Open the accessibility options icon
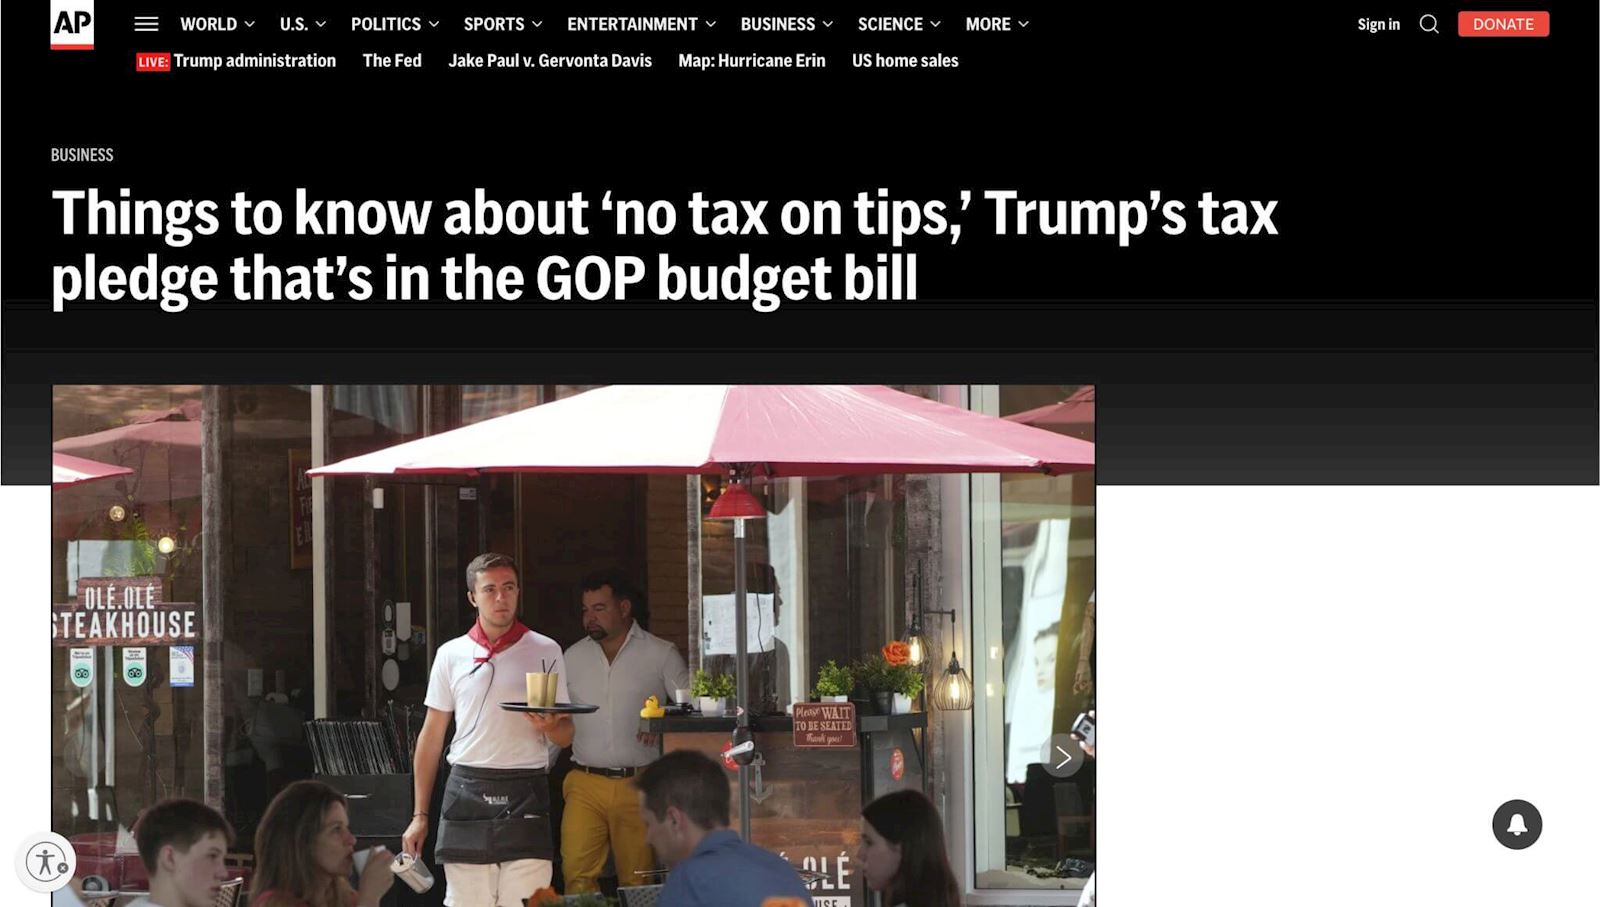 coord(46,861)
